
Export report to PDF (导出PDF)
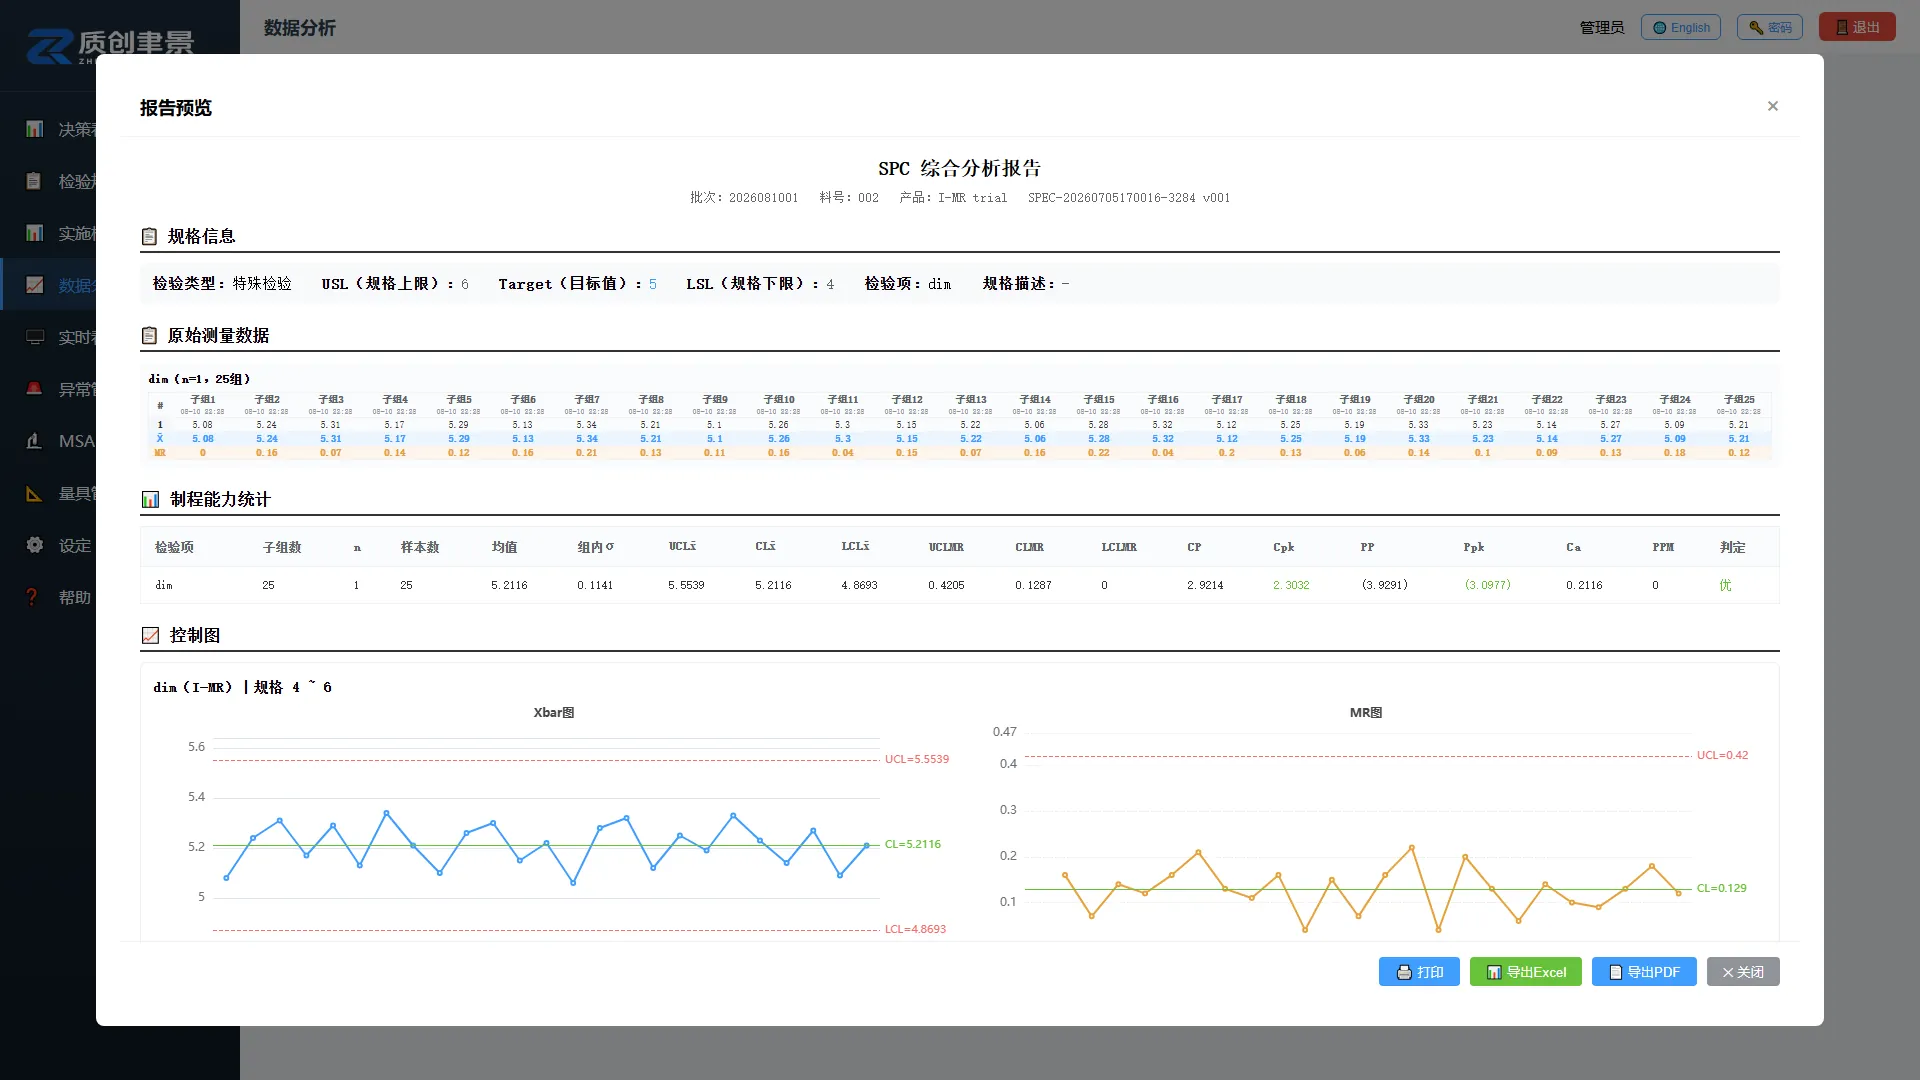click(x=1644, y=972)
